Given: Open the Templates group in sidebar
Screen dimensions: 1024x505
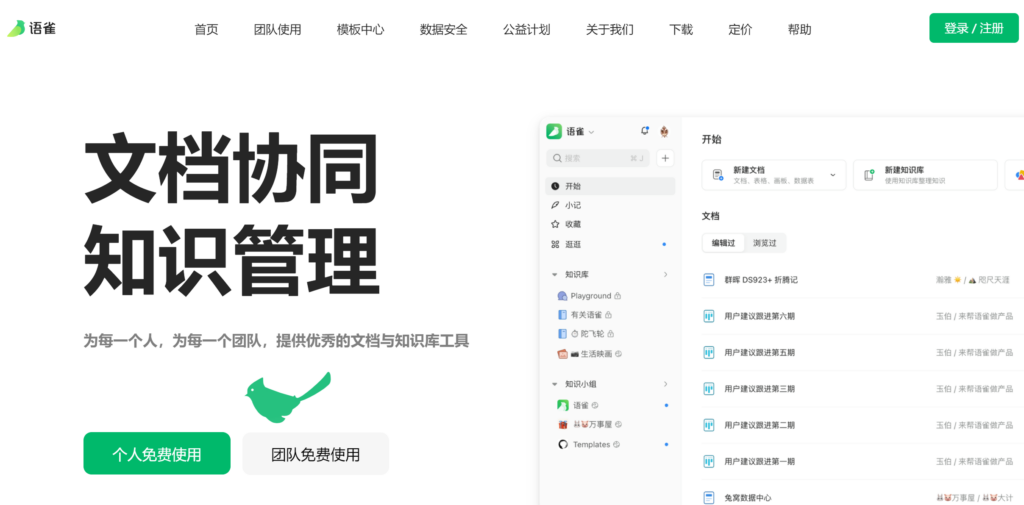Looking at the screenshot, I should tap(591, 444).
